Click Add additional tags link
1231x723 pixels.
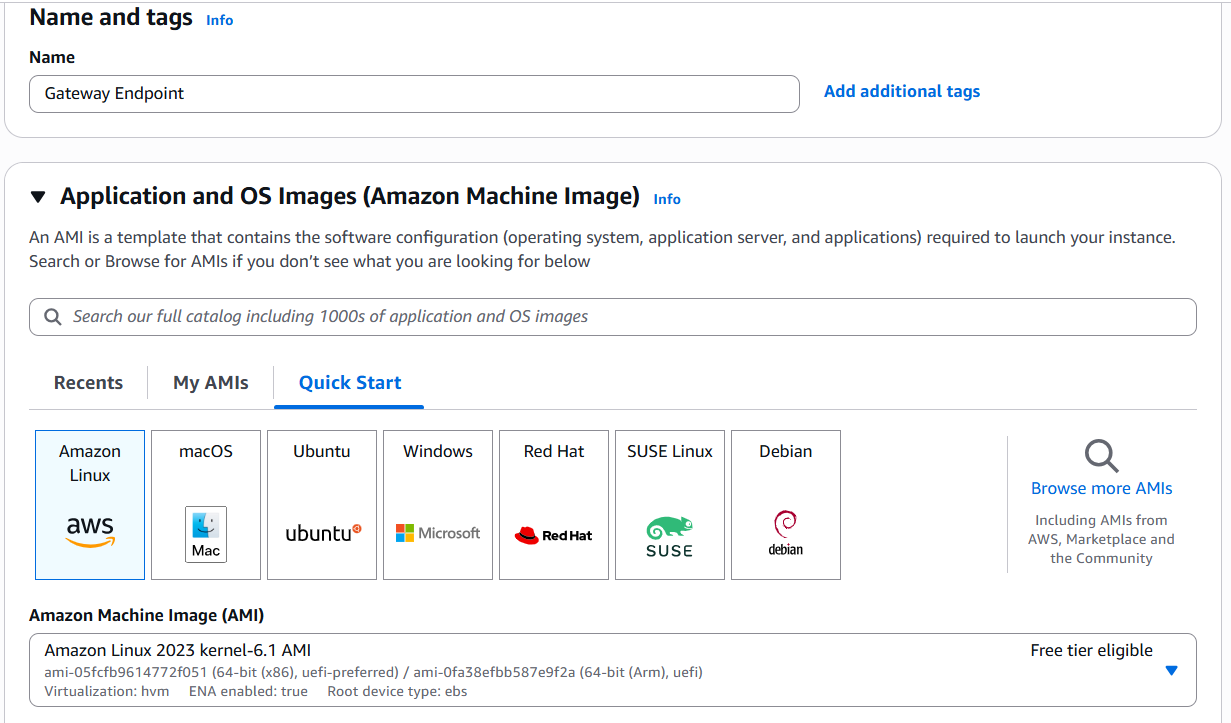point(902,92)
